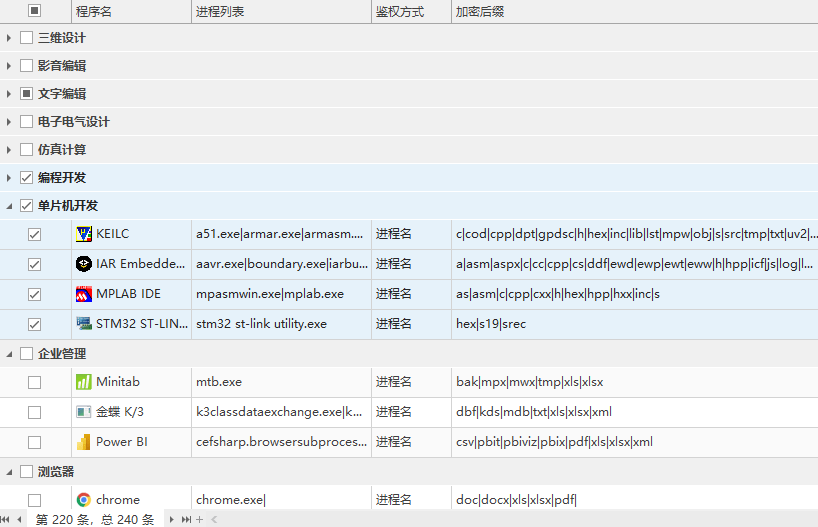Go to previous record in navigator
This screenshot has height=527, width=818.
pyautogui.click(x=19, y=519)
